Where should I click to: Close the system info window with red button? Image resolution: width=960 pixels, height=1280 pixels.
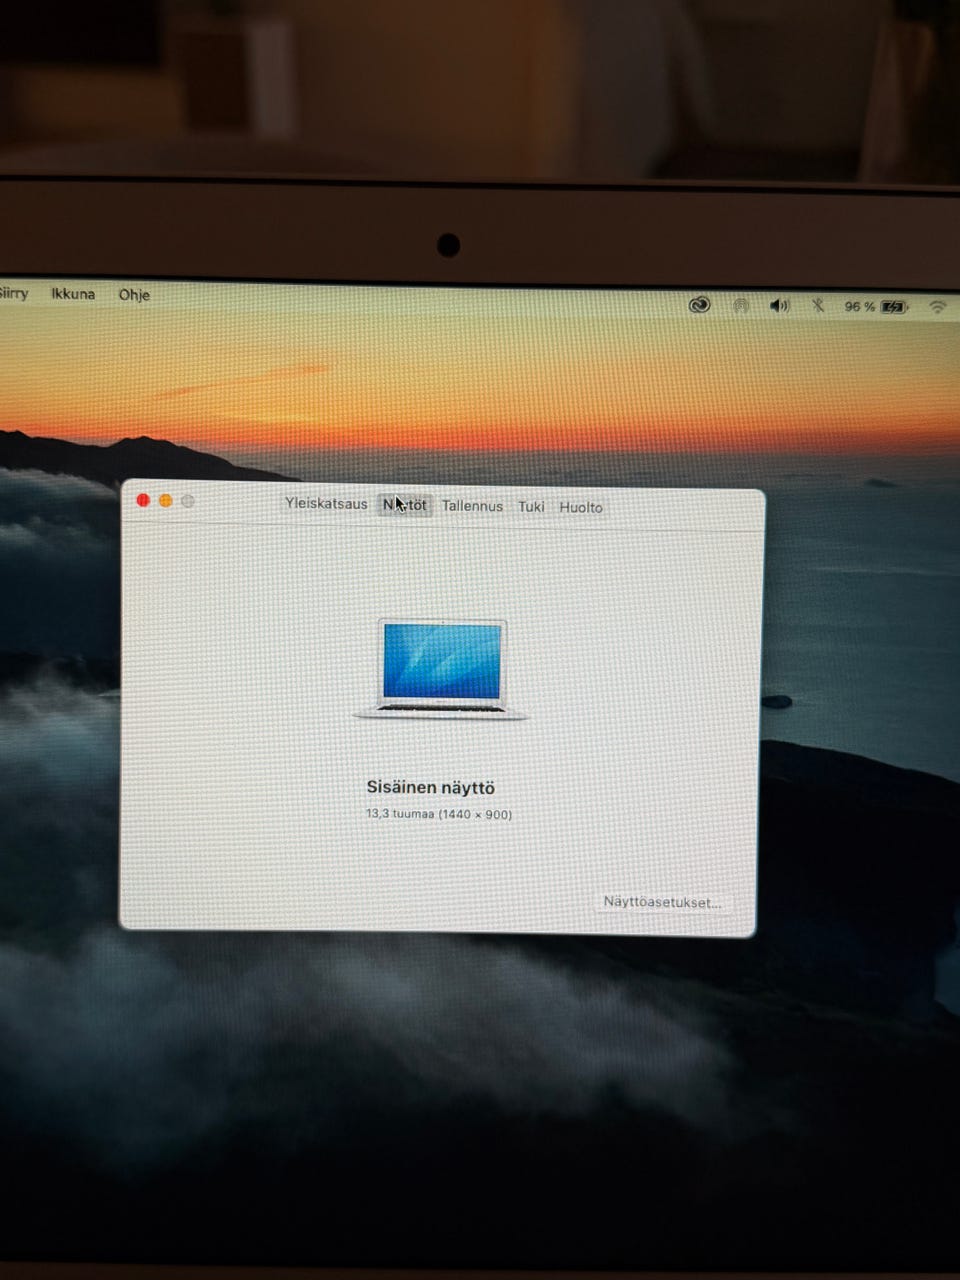point(143,500)
